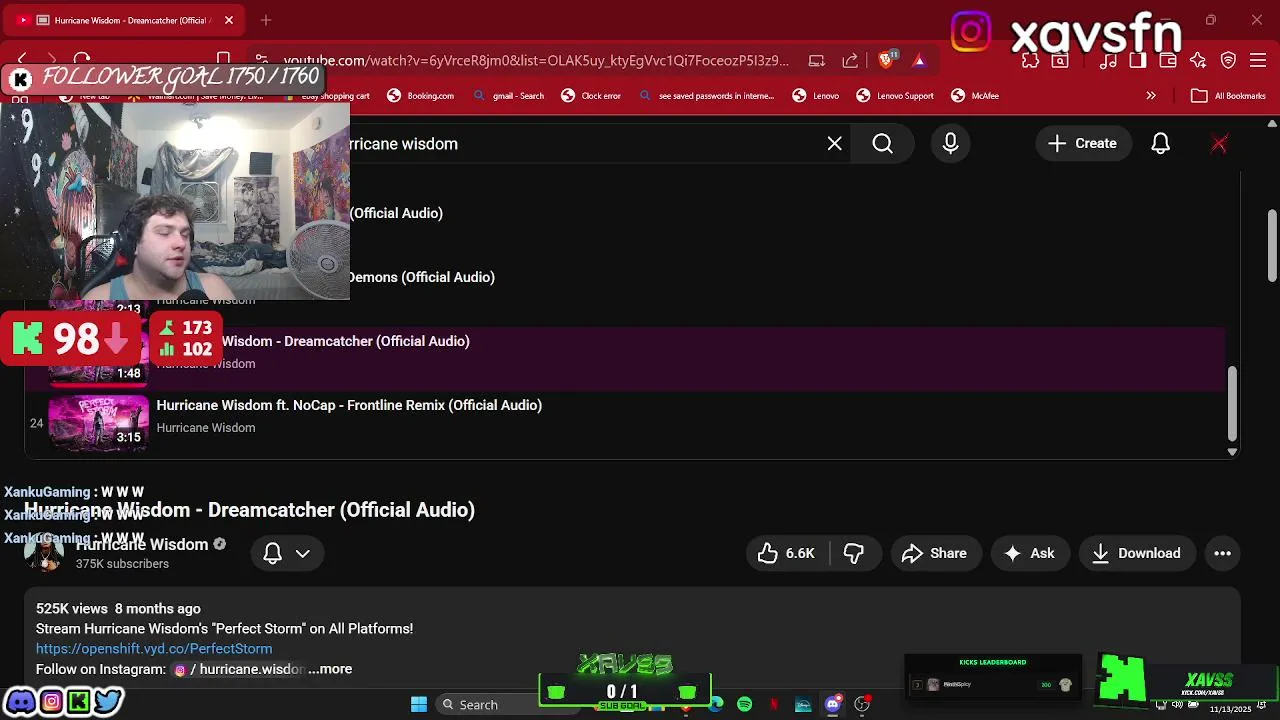Open Brave Rewards triangle icon
The image size is (1280, 720).
(919, 60)
